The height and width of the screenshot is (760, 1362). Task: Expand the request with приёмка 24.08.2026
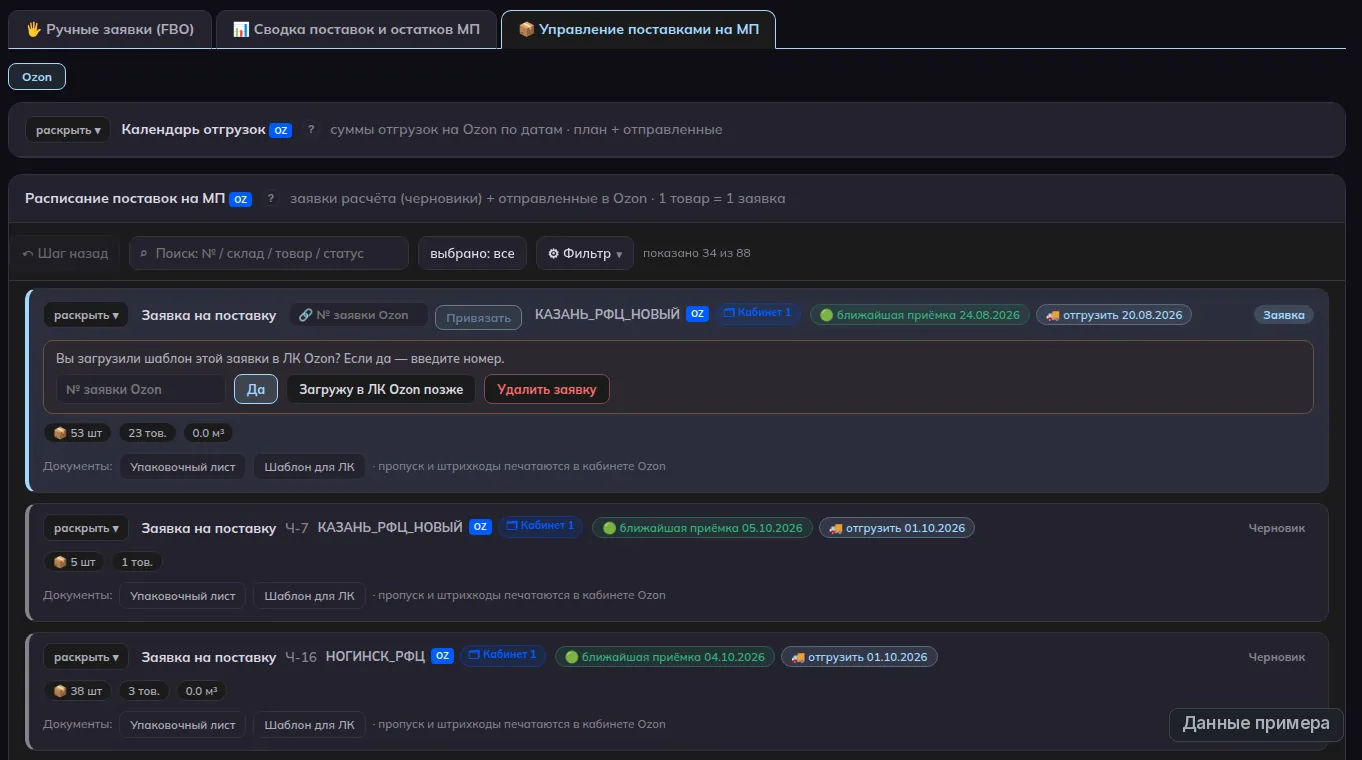pos(86,315)
